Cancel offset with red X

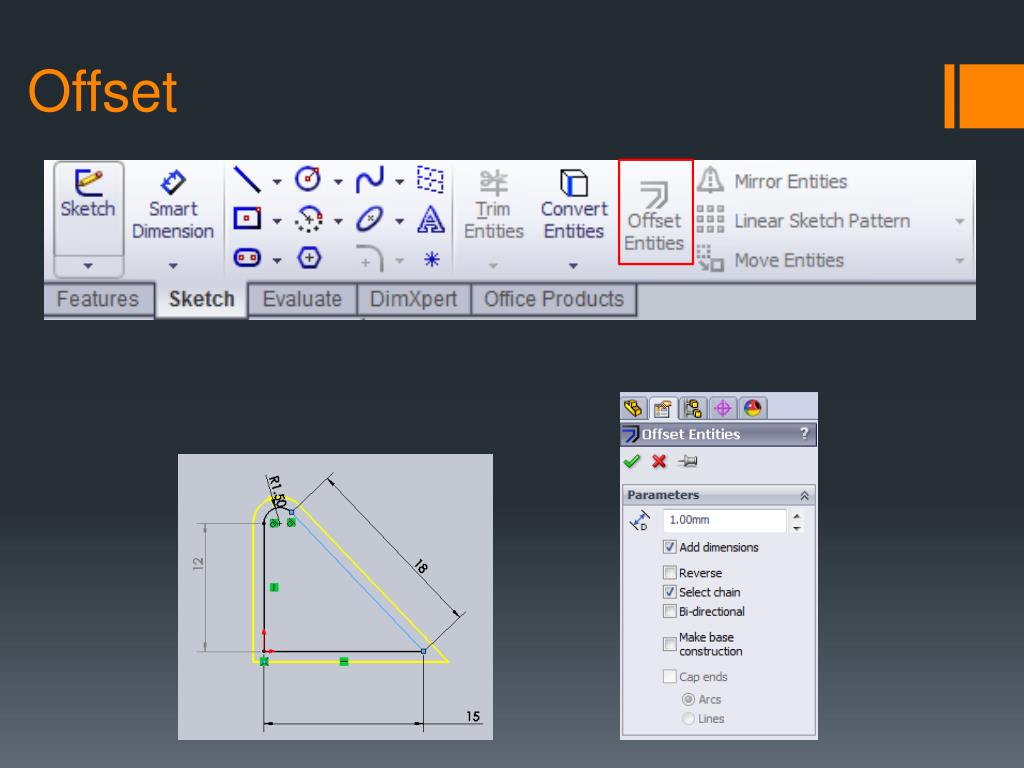[x=659, y=462]
